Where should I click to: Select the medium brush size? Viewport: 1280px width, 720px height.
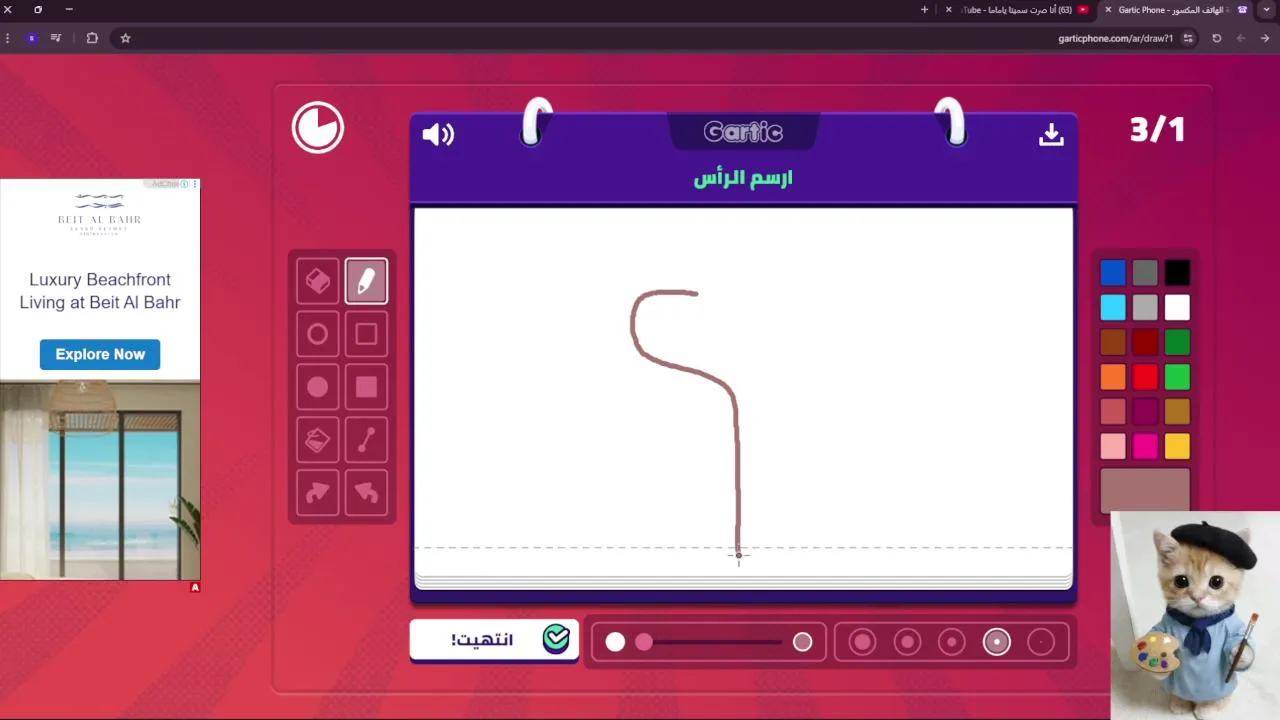952,642
